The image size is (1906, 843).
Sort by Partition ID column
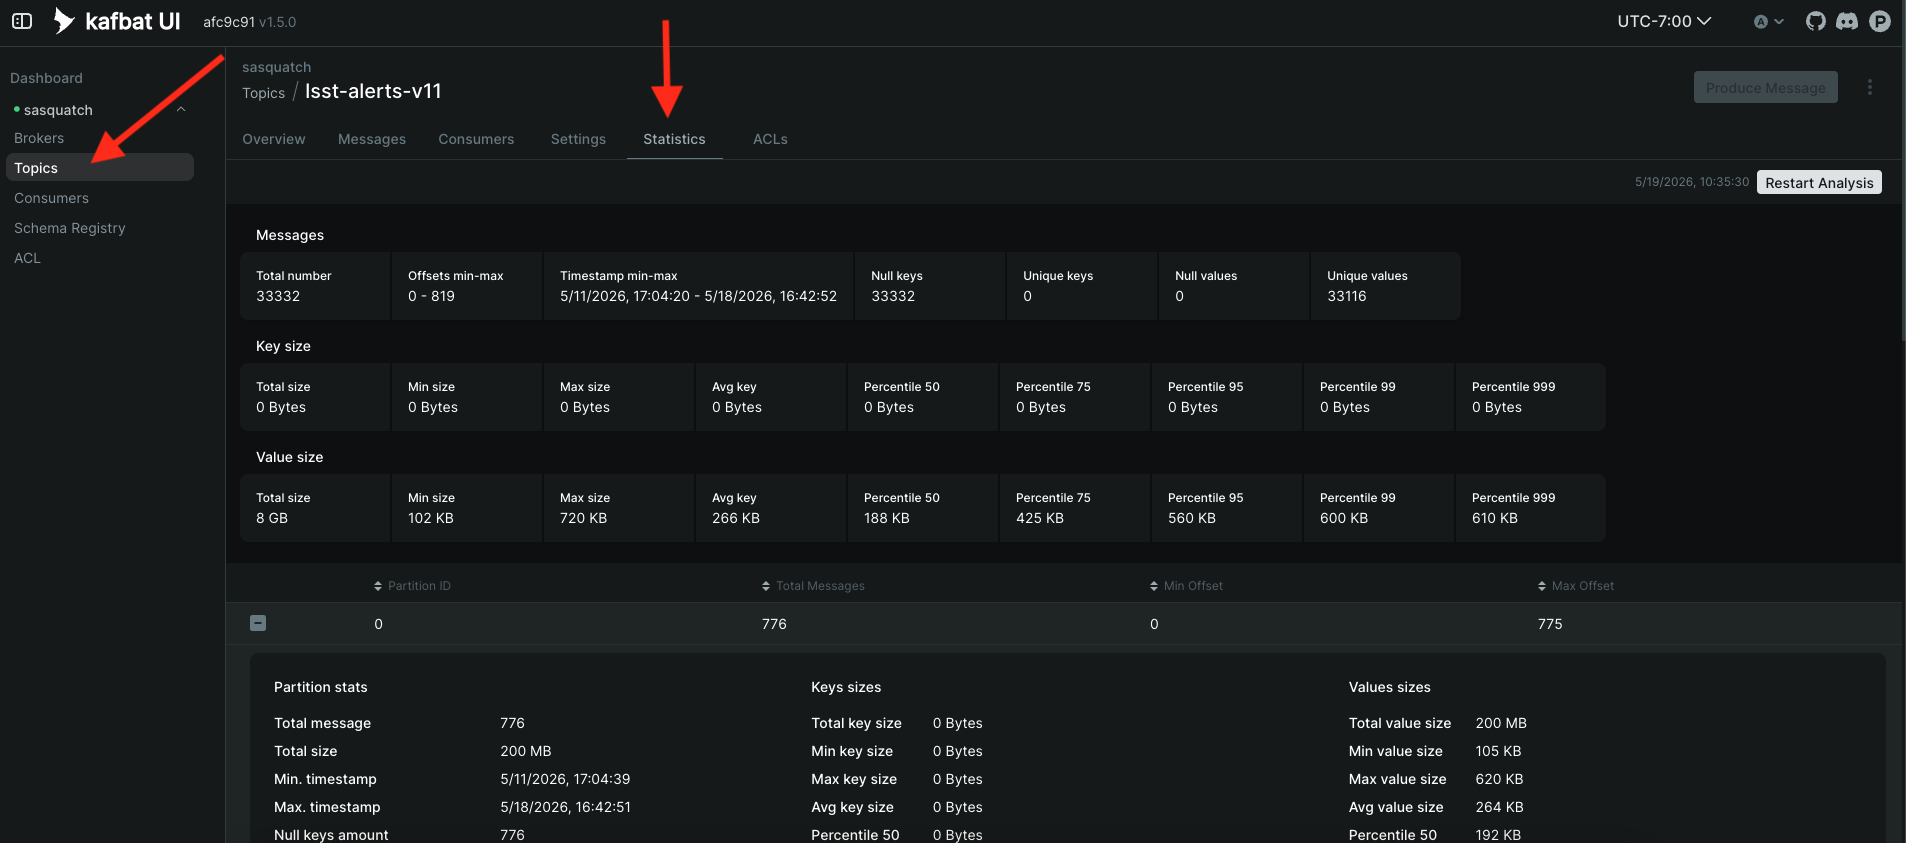412,586
